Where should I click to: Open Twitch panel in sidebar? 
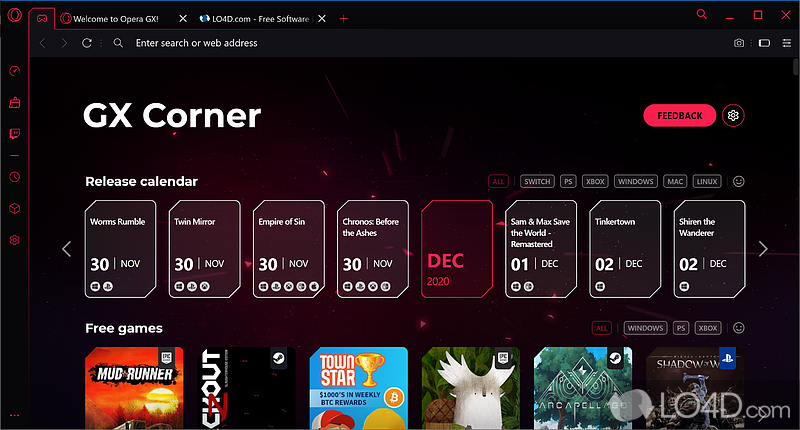coord(14,134)
